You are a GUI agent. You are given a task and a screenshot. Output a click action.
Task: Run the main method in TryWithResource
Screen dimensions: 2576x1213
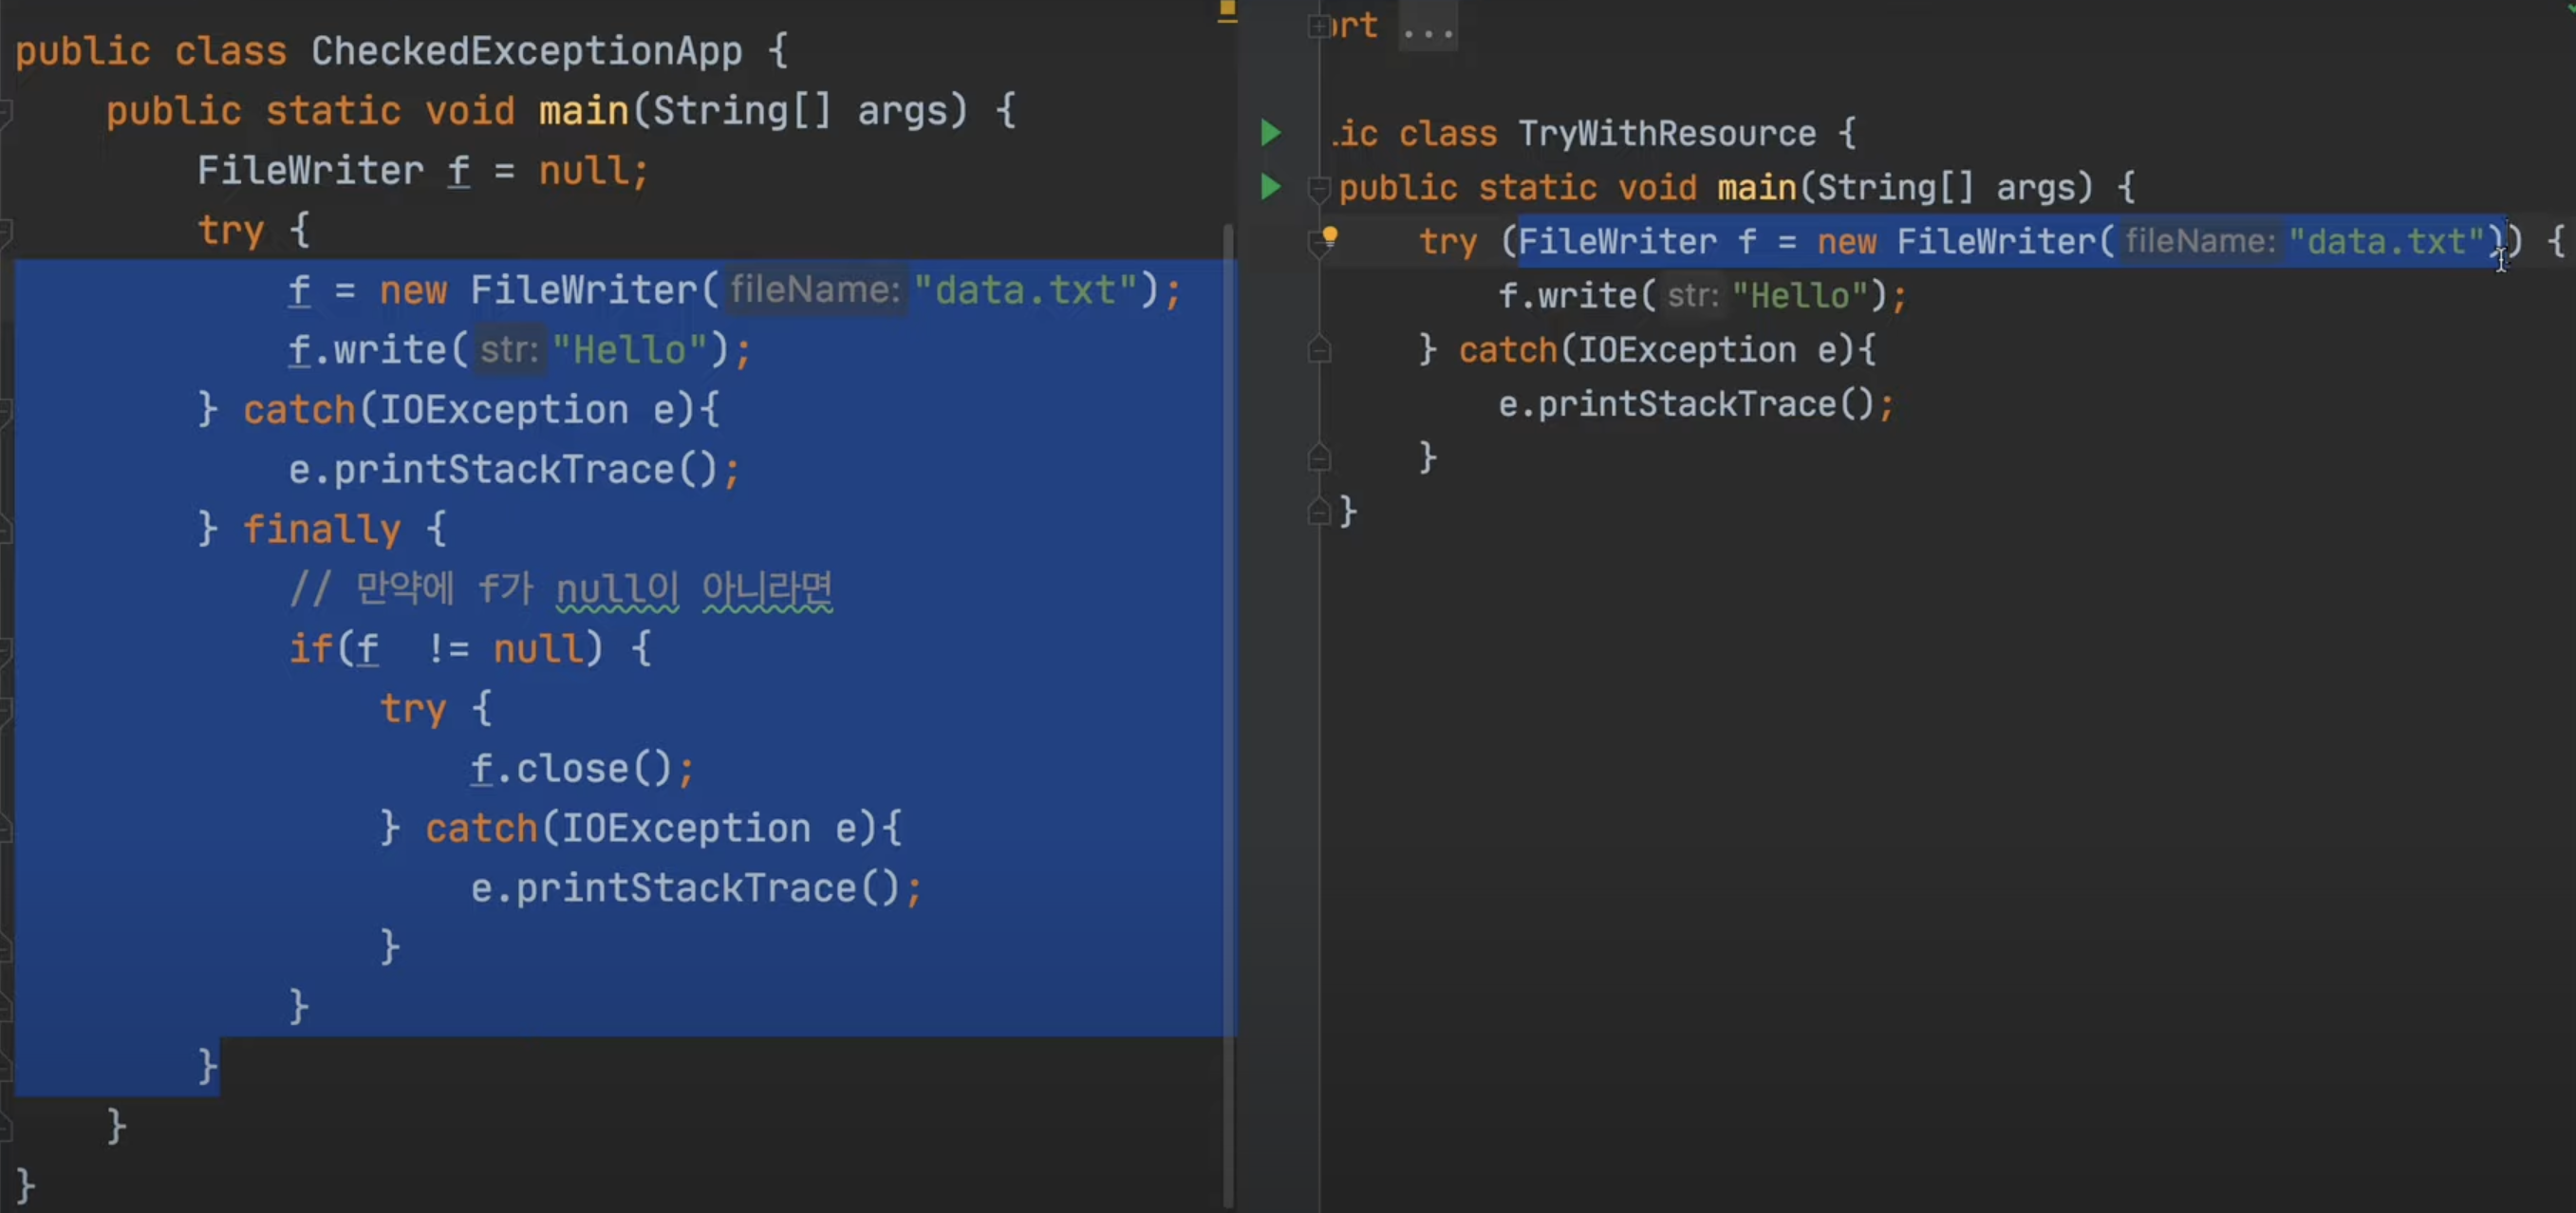pos(1270,187)
